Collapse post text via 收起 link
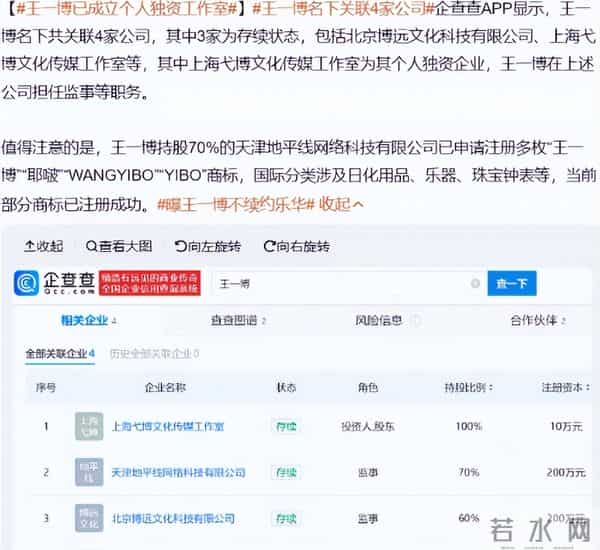This screenshot has width=600, height=550. [341, 205]
